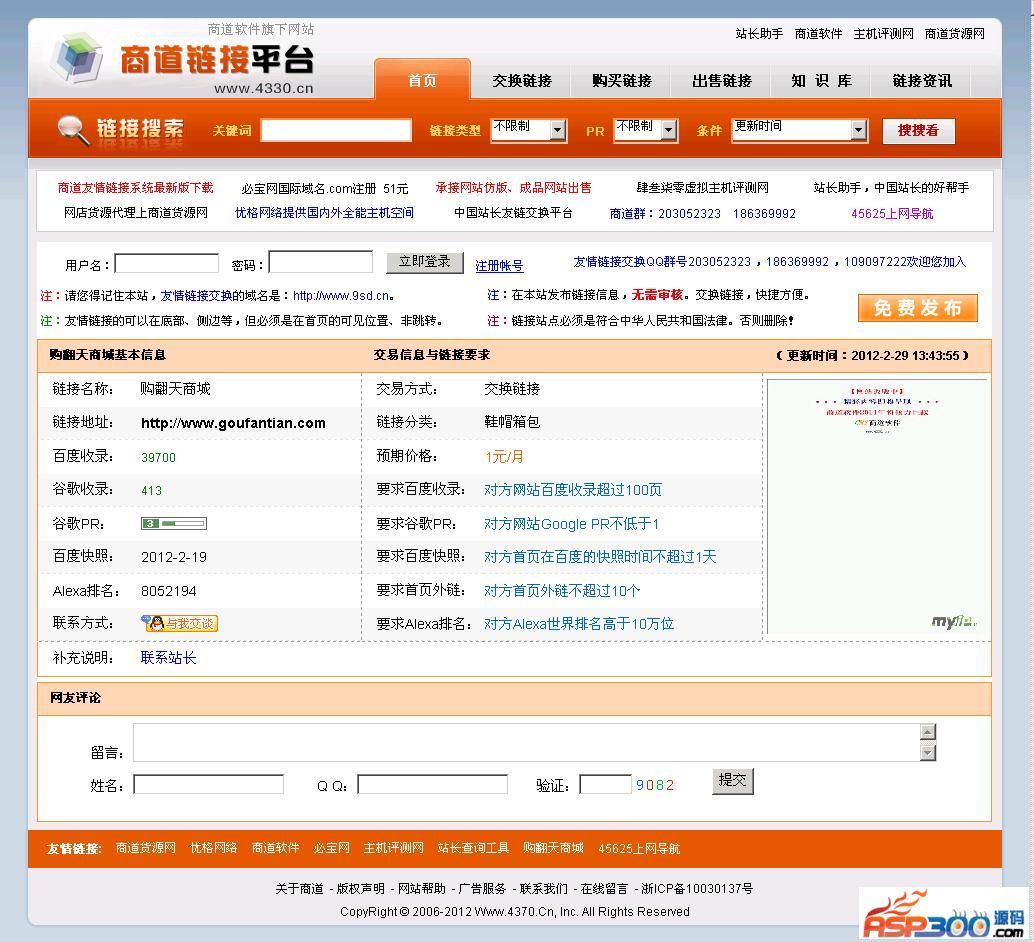Click the Google PR rank 3 bar
This screenshot has height=942, width=1034.
[174, 524]
